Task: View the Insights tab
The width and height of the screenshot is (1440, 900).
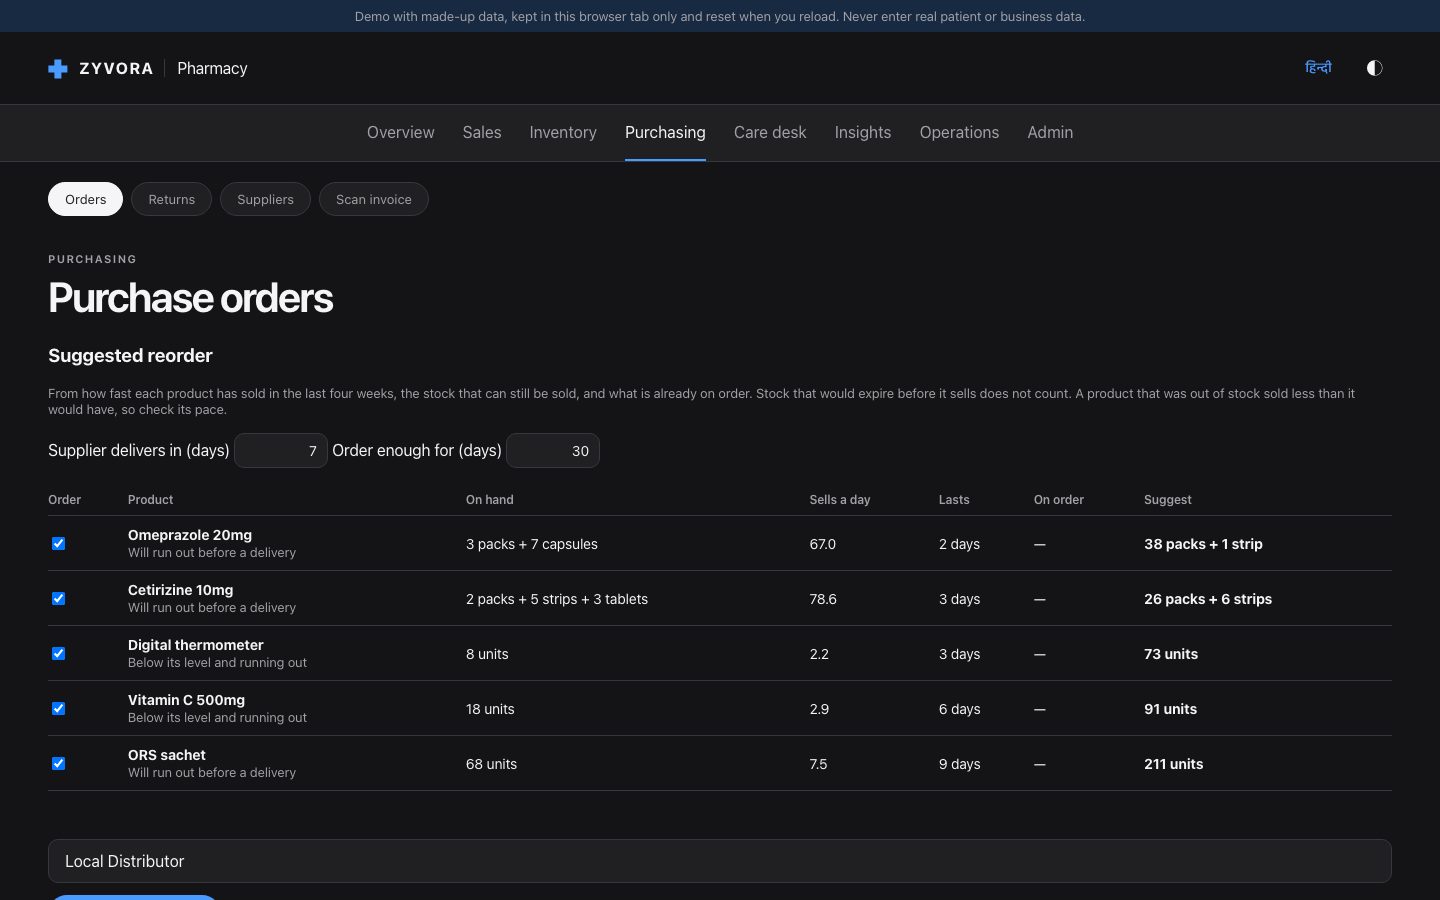Action: (863, 132)
